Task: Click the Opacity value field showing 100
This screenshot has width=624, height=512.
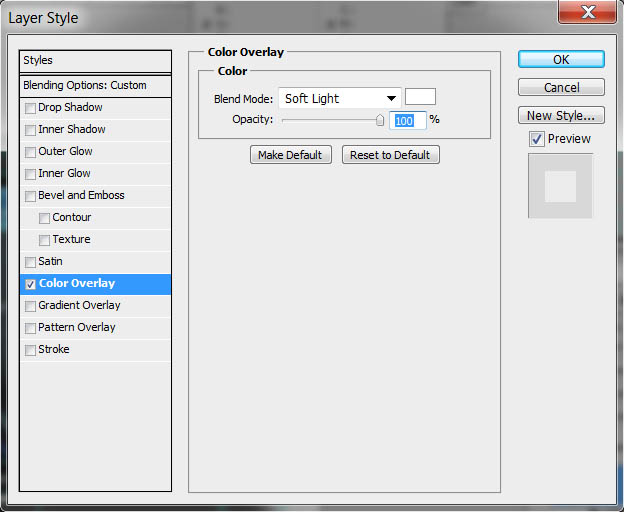Action: tap(408, 120)
